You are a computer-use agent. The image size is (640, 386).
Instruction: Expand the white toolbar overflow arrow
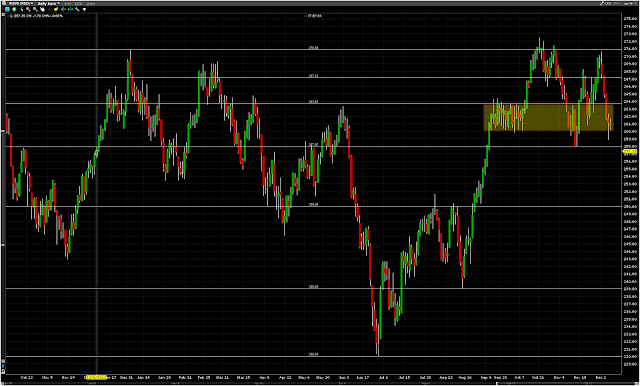(x=84, y=9)
